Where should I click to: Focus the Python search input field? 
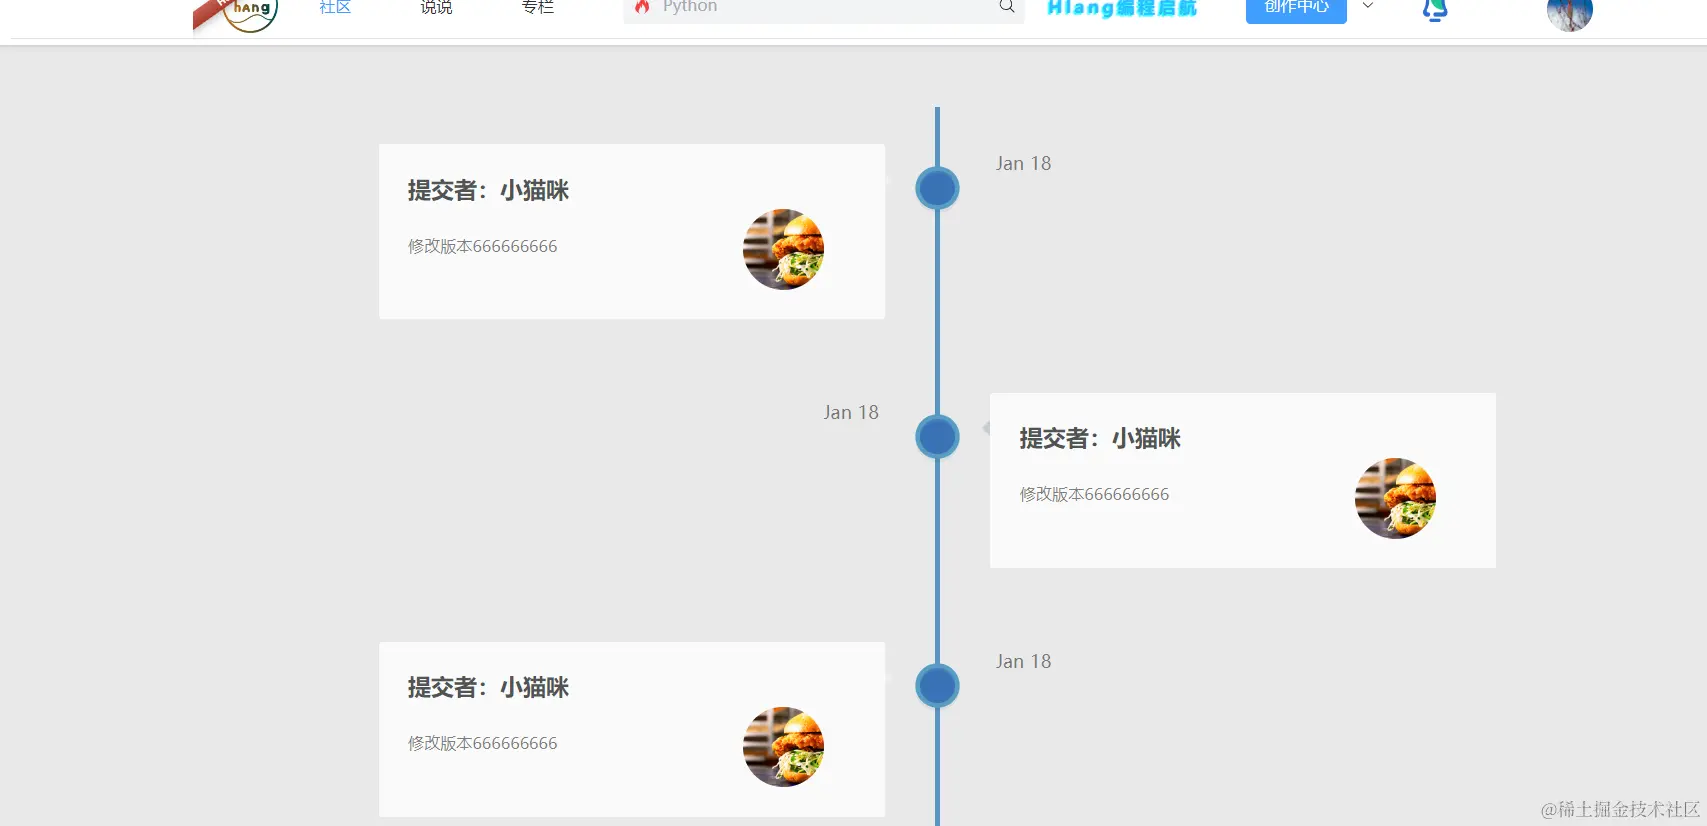(824, 8)
